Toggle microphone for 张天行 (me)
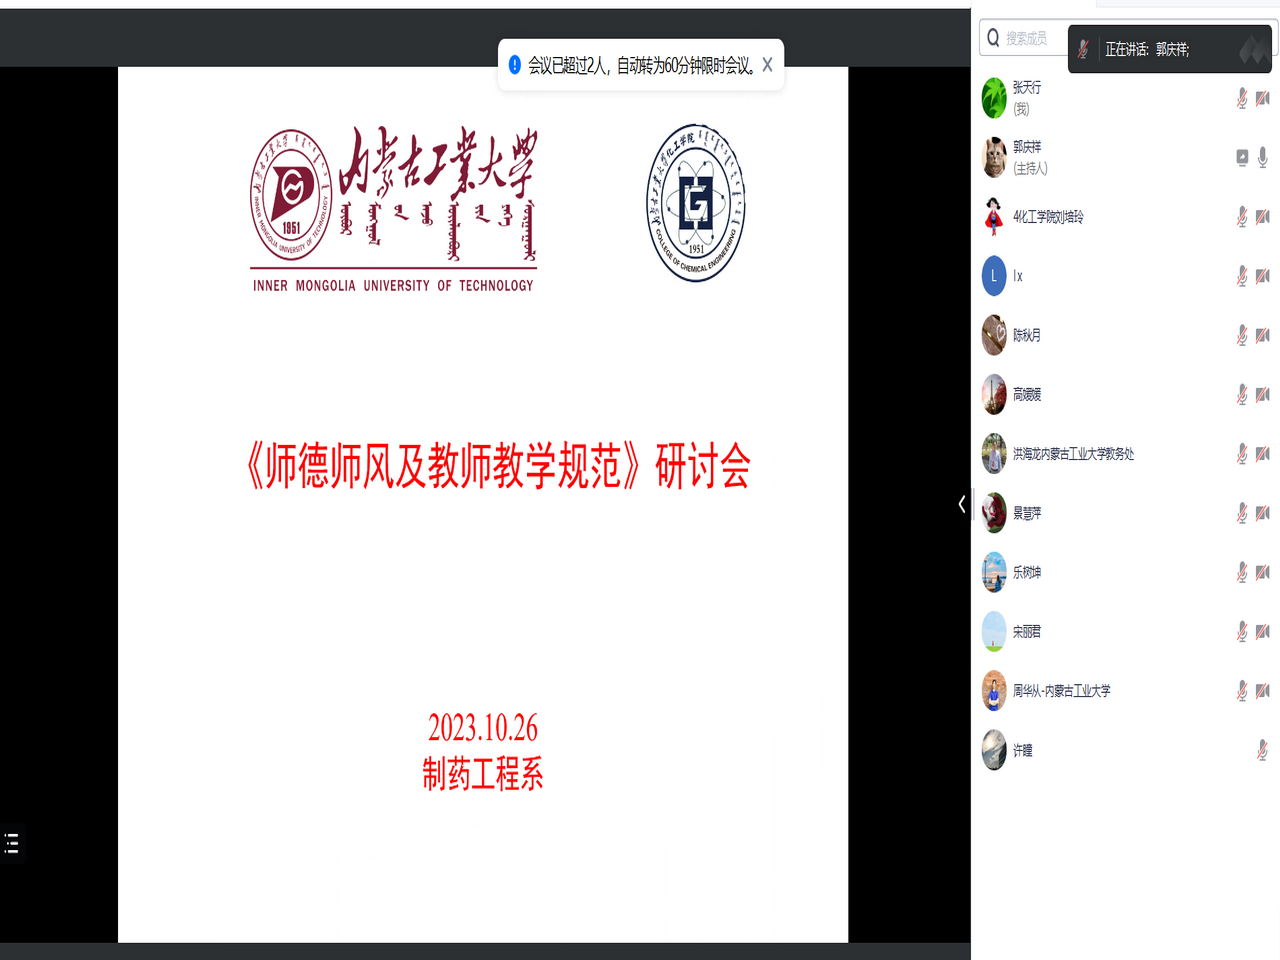This screenshot has width=1280, height=960. click(1242, 98)
